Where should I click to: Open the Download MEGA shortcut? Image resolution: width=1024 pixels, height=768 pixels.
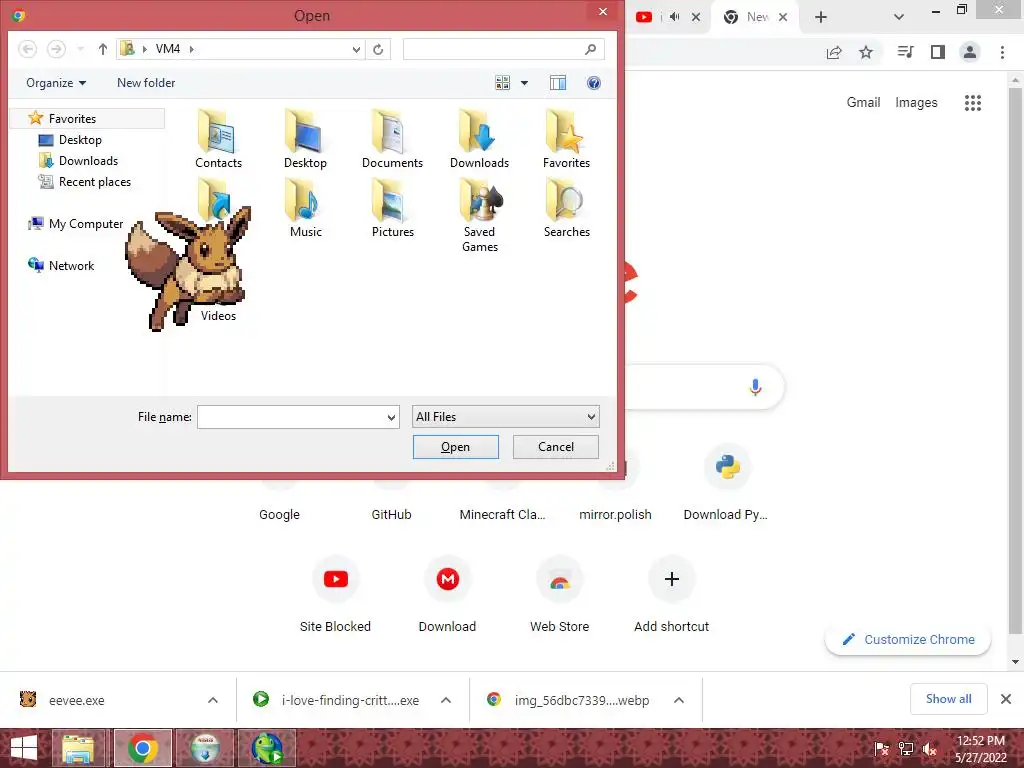[x=447, y=594]
